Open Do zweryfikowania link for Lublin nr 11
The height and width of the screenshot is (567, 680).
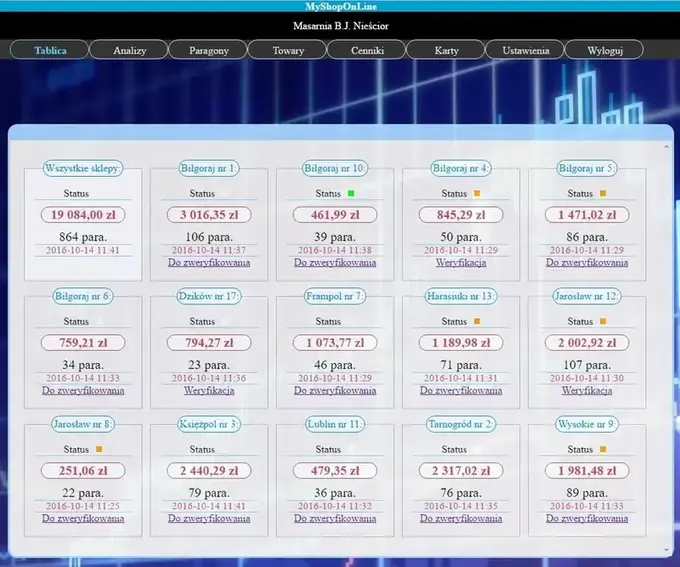pos(335,518)
